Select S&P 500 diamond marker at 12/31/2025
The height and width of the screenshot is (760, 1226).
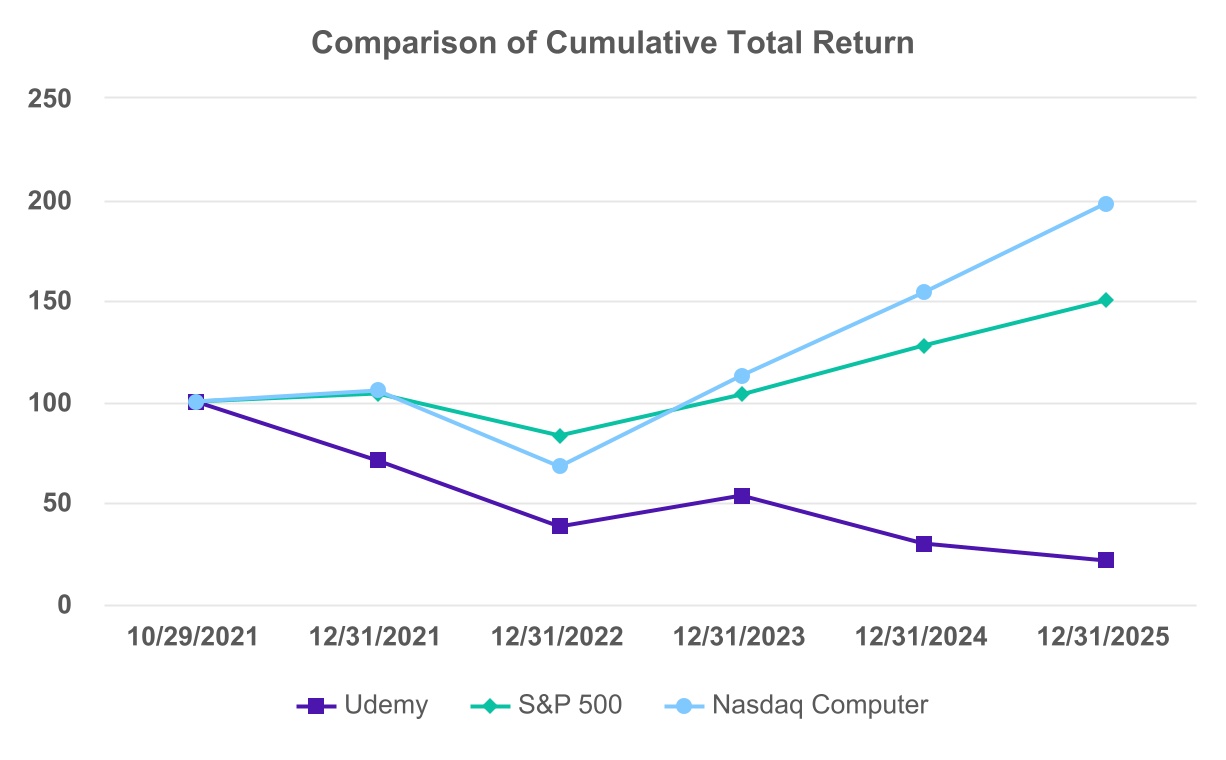coord(1106,300)
